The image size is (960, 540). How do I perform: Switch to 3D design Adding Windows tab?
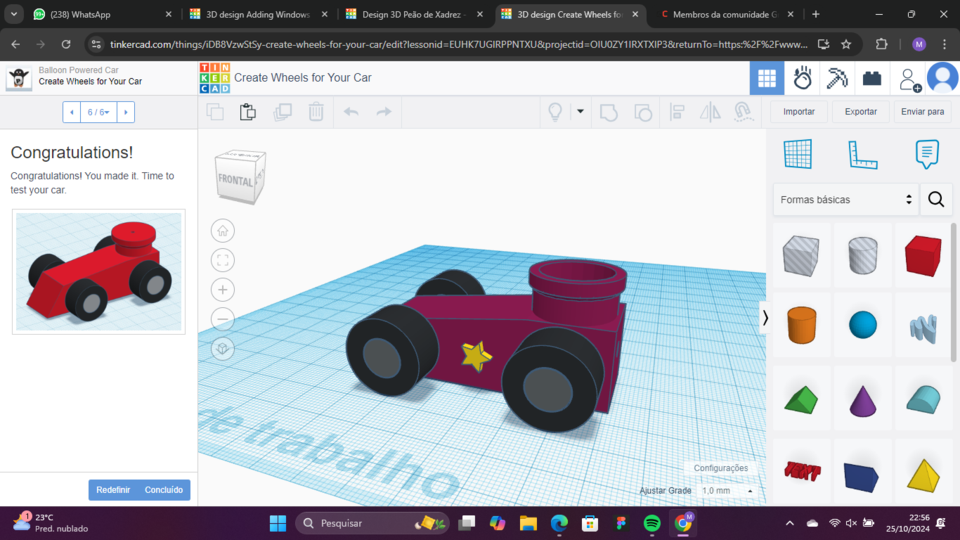(x=258, y=14)
